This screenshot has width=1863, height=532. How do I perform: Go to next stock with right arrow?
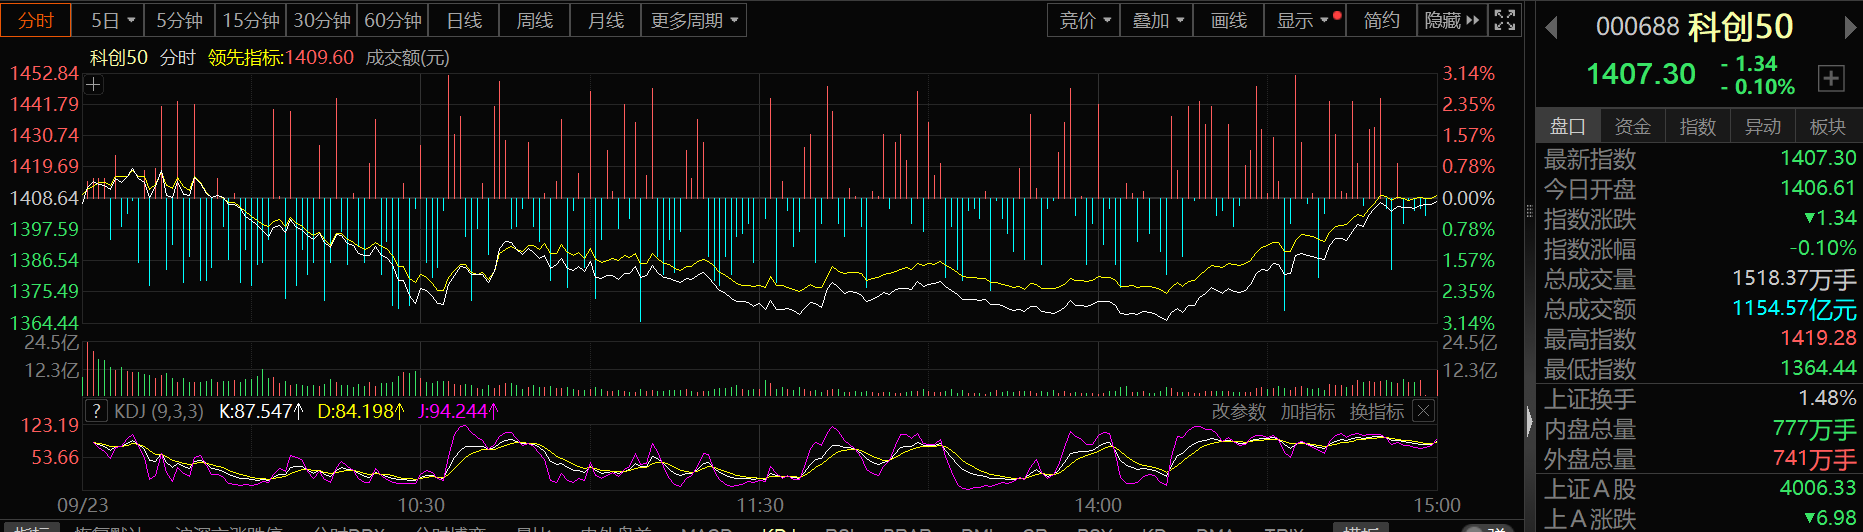click(1850, 28)
